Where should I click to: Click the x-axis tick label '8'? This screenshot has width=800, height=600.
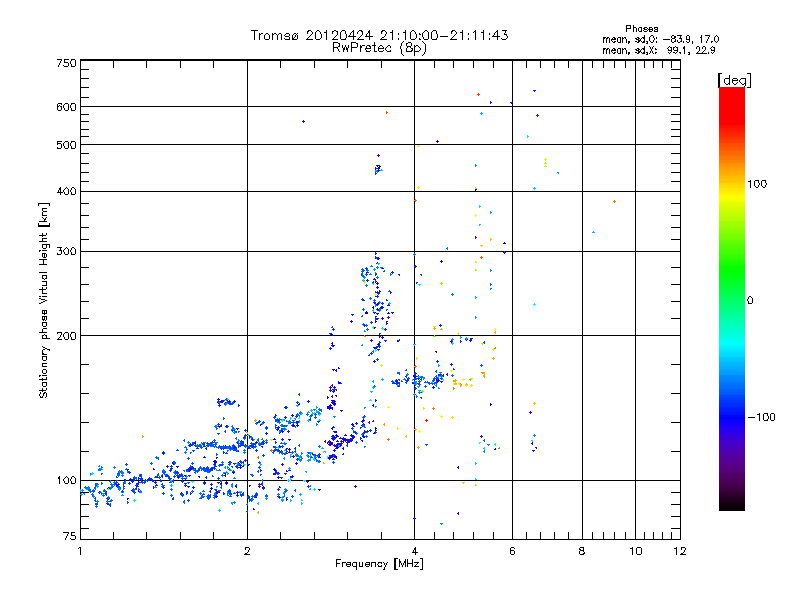[582, 551]
